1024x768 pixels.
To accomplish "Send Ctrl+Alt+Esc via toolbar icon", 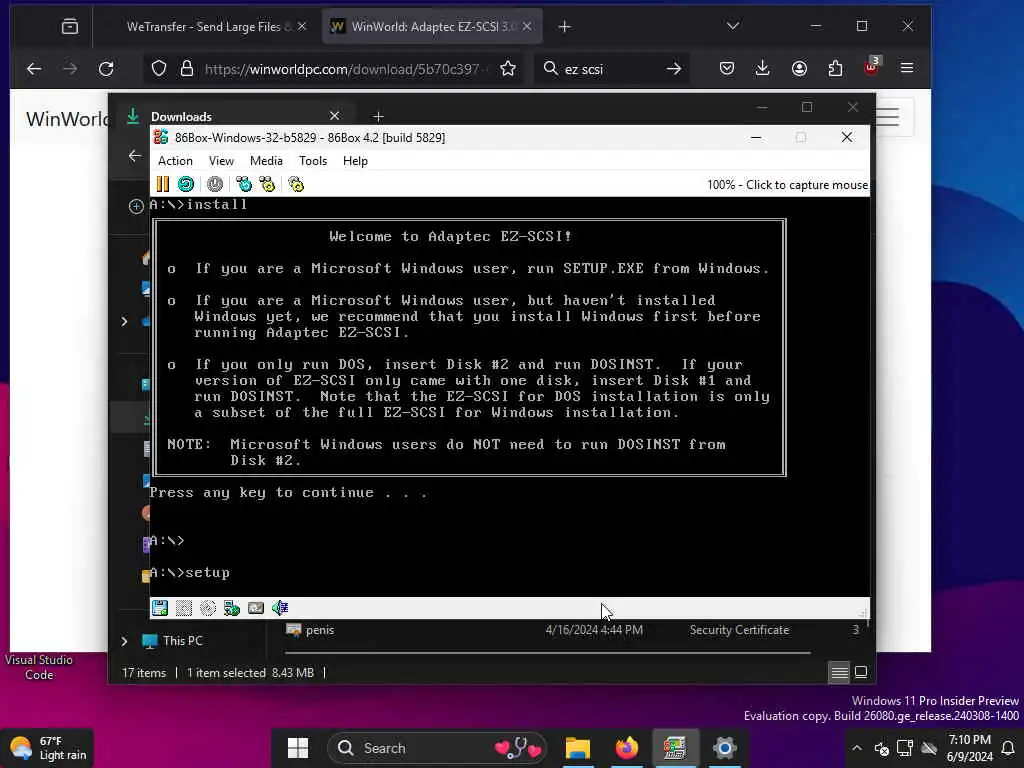I will 267,184.
